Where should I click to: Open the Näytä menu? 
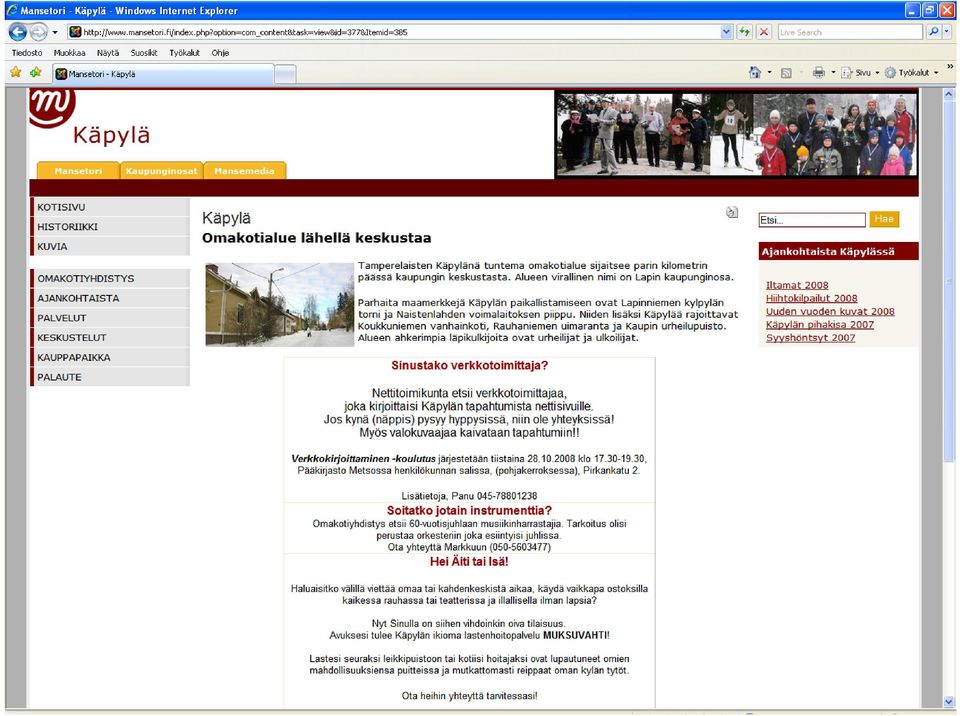(x=108, y=53)
